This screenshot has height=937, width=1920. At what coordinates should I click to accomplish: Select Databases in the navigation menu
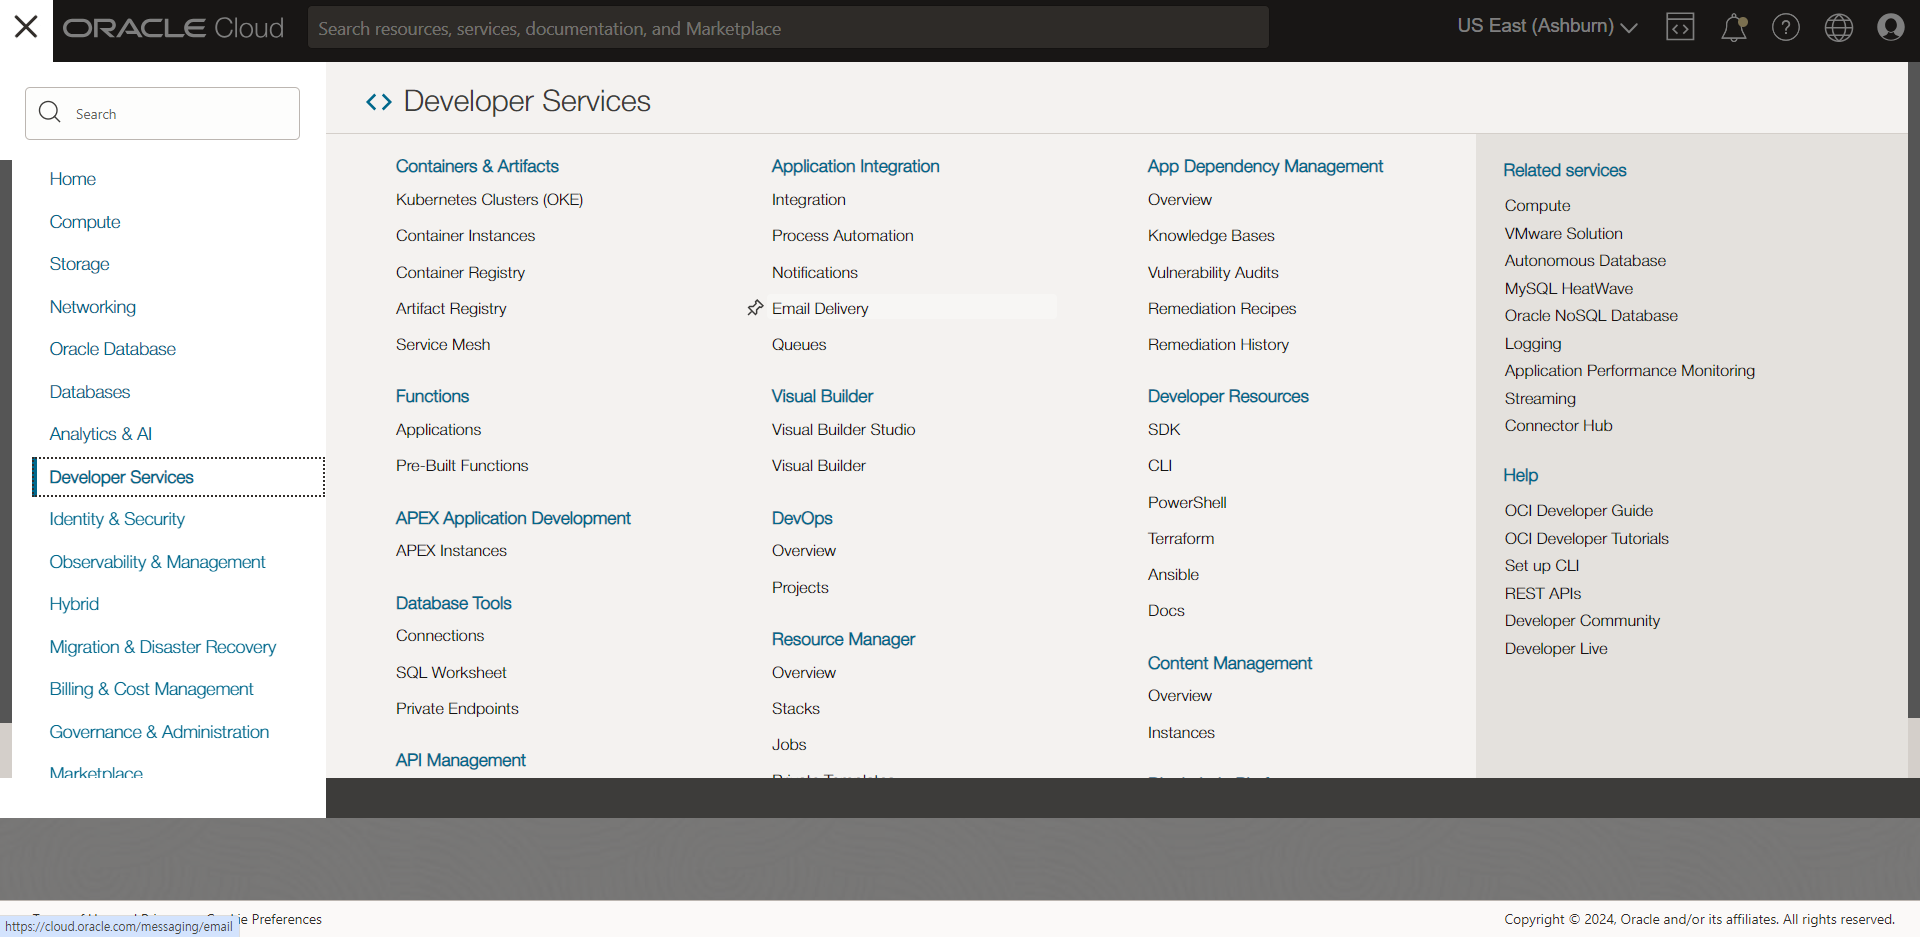pos(90,392)
